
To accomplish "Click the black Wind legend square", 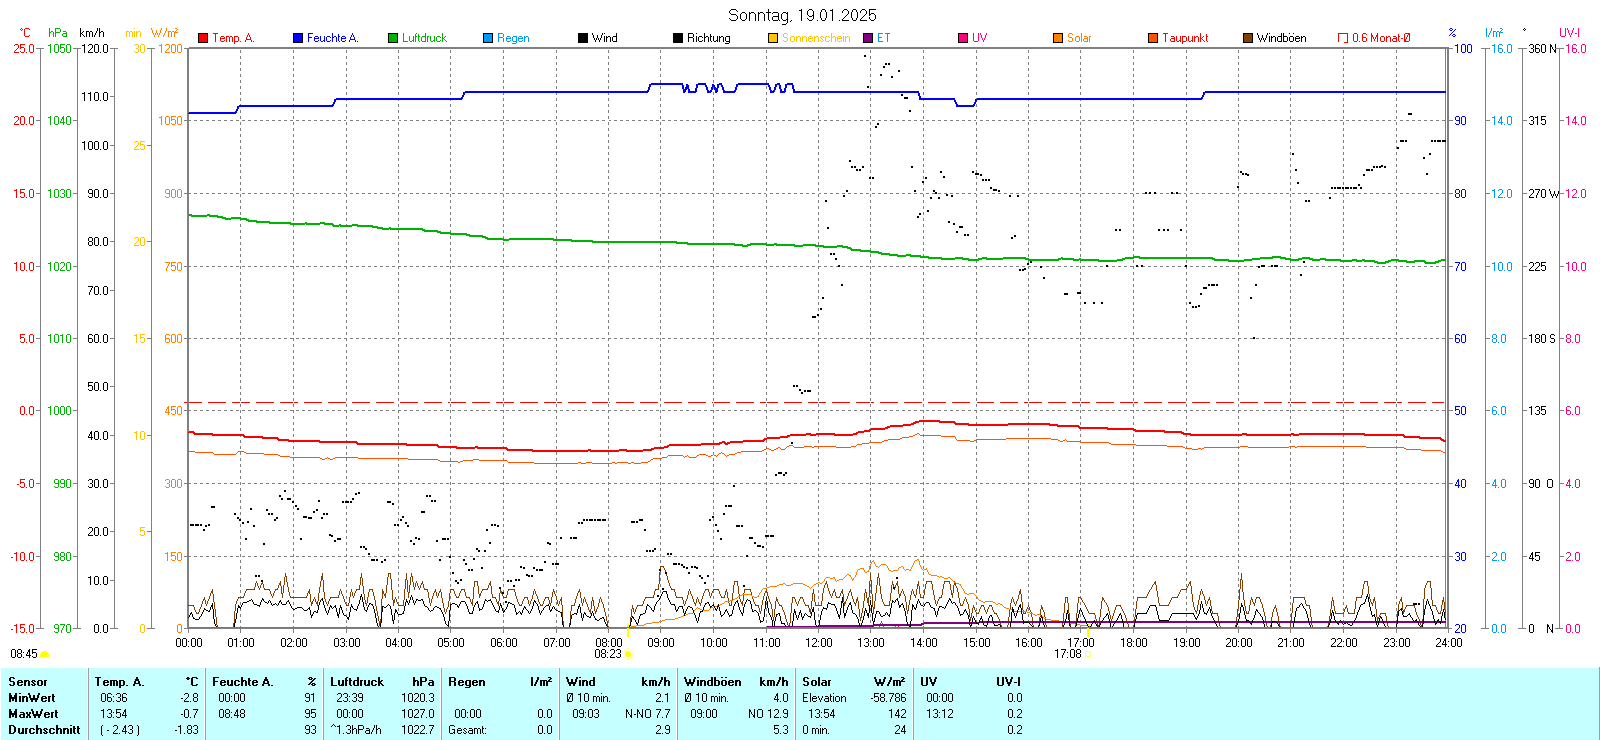I will click(583, 38).
